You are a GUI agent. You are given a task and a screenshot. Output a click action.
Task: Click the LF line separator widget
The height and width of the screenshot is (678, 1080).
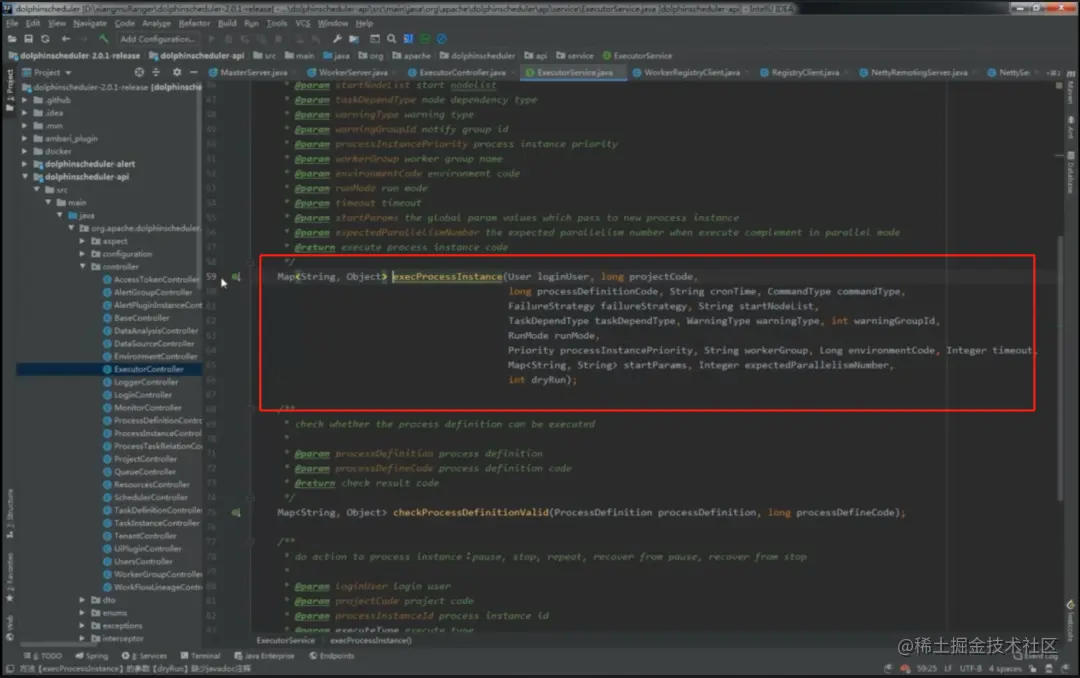[948, 668]
